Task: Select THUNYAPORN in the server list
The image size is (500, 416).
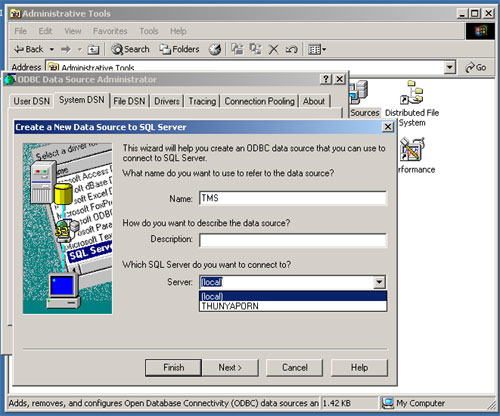Action: click(293, 306)
